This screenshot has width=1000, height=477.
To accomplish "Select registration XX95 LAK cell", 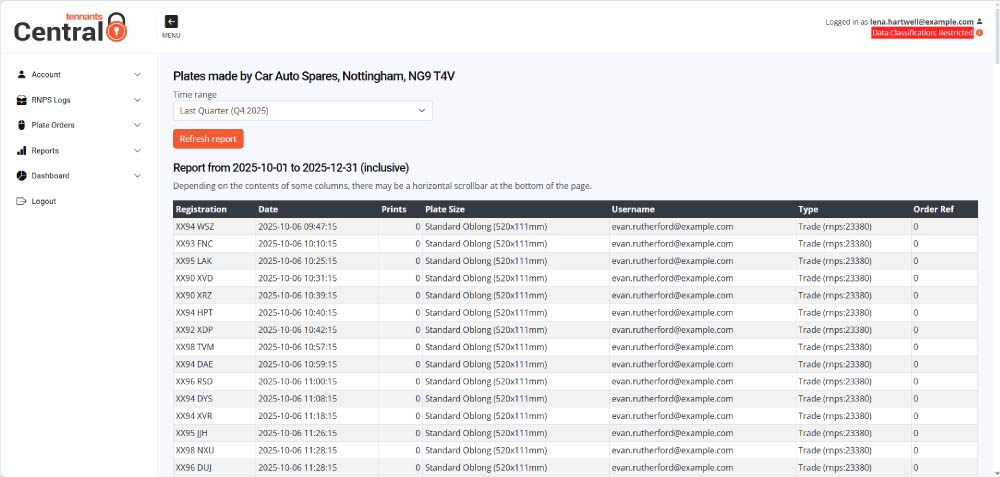I will (x=214, y=261).
